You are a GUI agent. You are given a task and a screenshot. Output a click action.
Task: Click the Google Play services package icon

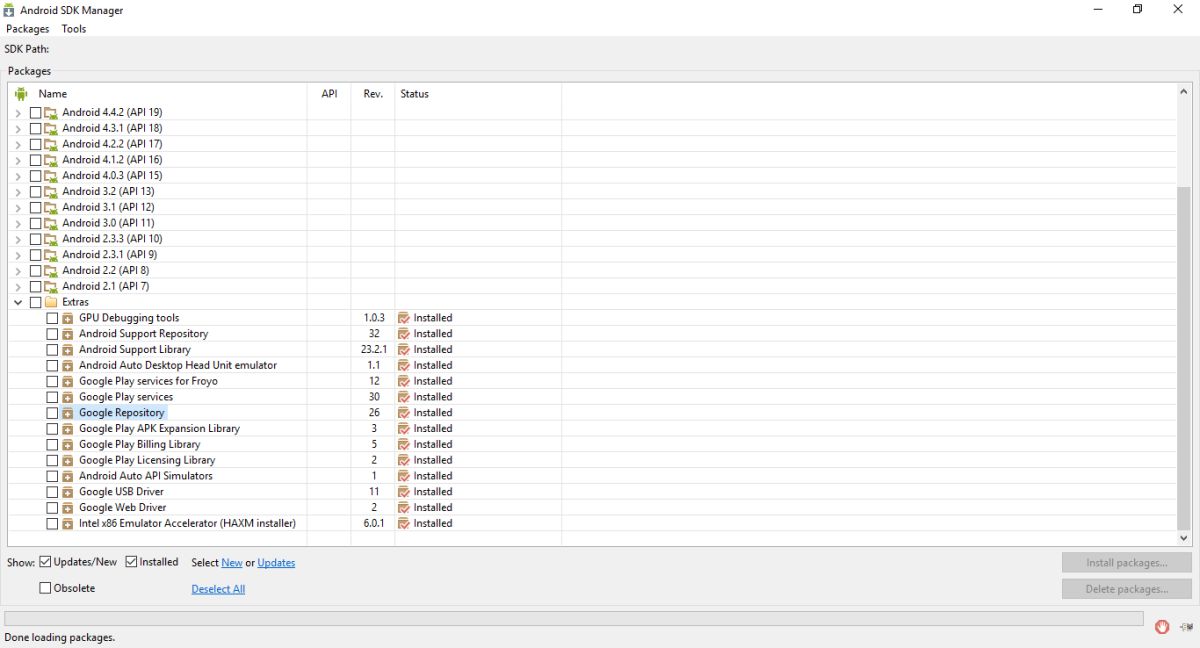click(x=68, y=397)
